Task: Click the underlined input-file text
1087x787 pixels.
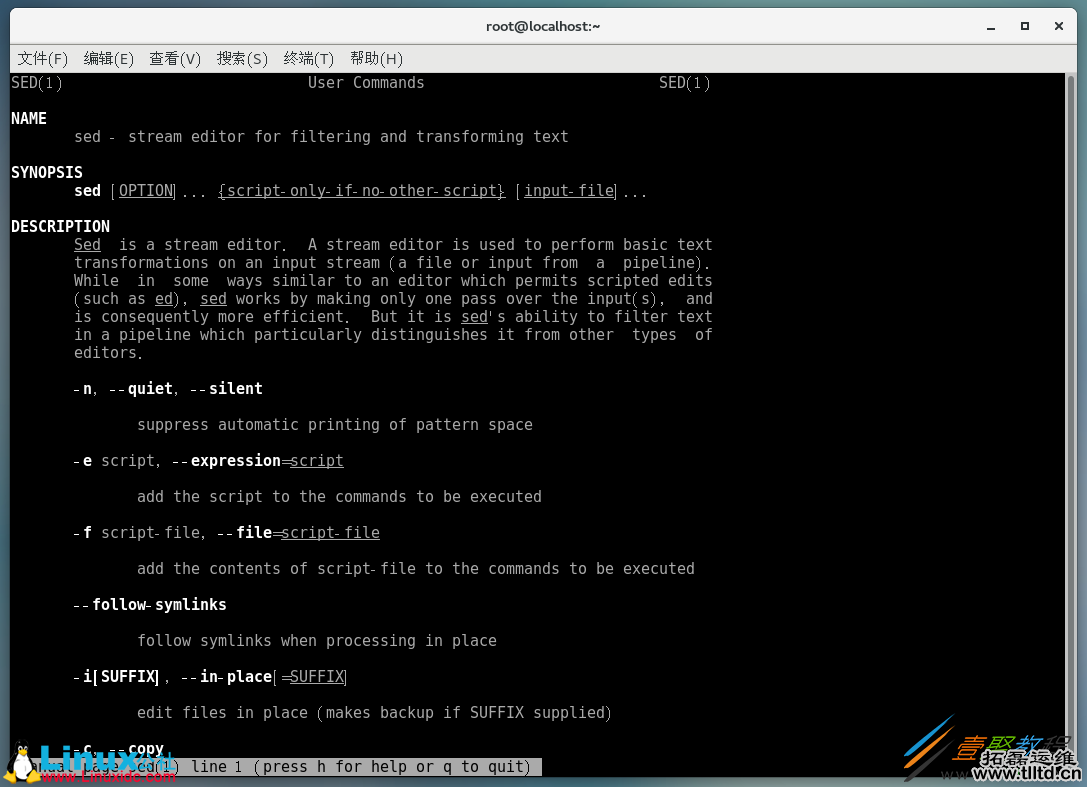Action: click(568, 190)
